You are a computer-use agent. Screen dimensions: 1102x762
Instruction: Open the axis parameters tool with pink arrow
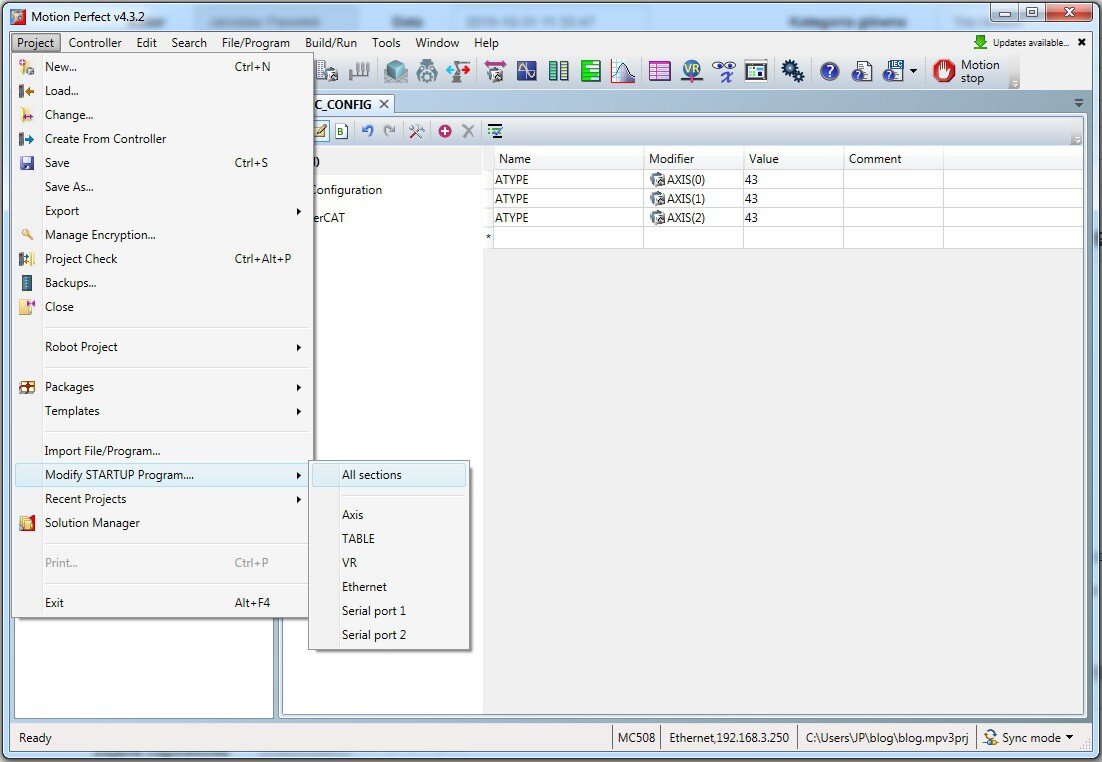495,71
